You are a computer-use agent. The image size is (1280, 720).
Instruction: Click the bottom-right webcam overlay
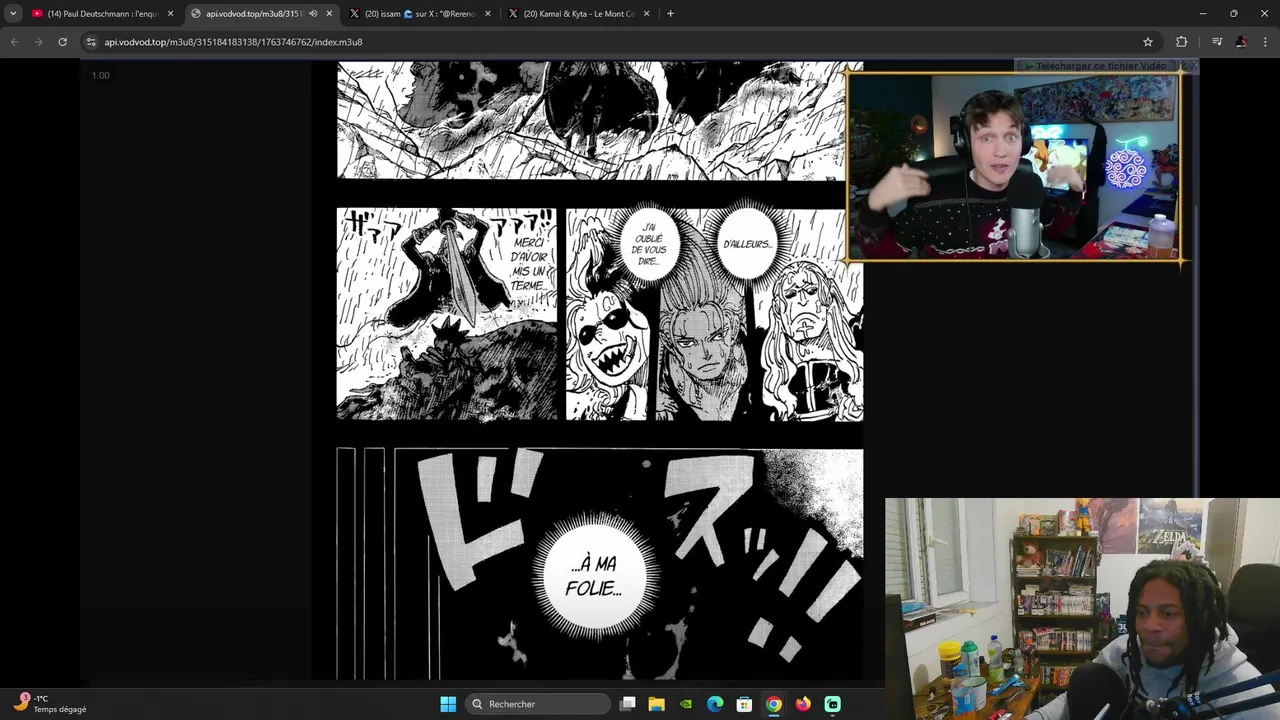(1082, 608)
